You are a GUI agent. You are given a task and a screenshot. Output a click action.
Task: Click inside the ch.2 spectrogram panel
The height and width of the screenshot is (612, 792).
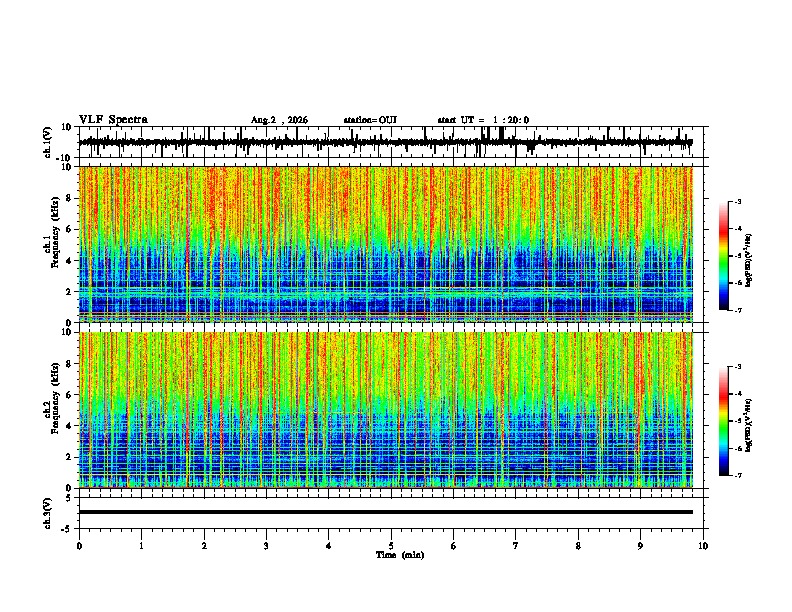tap(385, 410)
